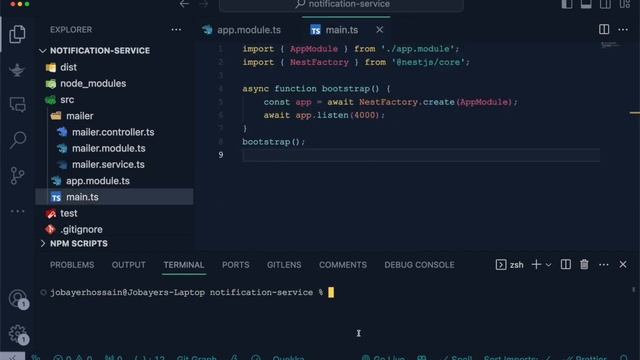Split the terminal pane

[566, 264]
